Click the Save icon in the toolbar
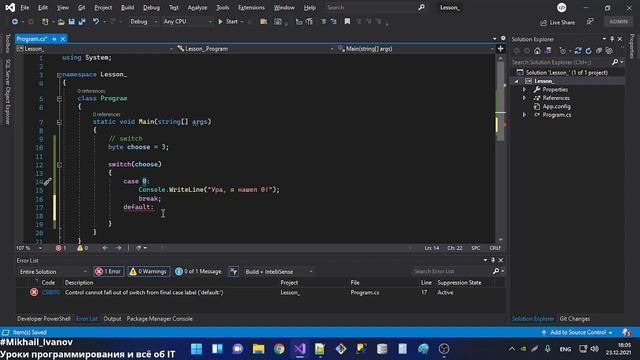 pyautogui.click(x=71, y=22)
